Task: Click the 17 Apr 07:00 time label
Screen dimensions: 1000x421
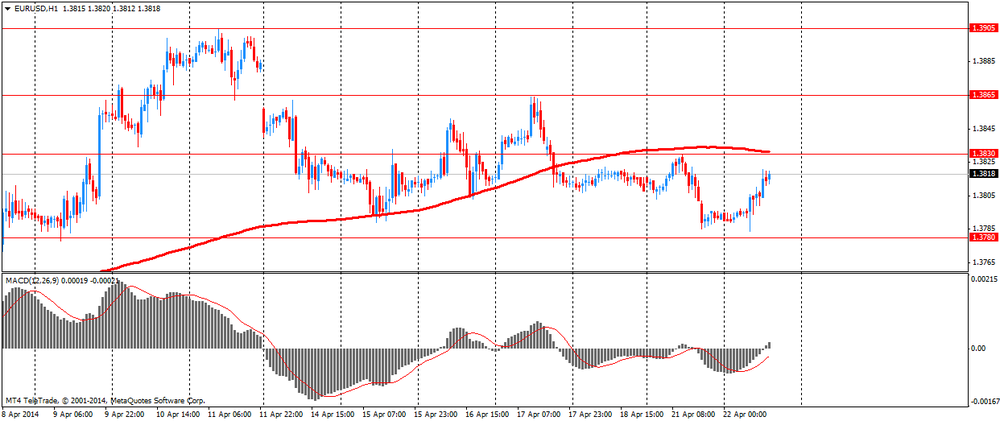Action: pos(539,412)
